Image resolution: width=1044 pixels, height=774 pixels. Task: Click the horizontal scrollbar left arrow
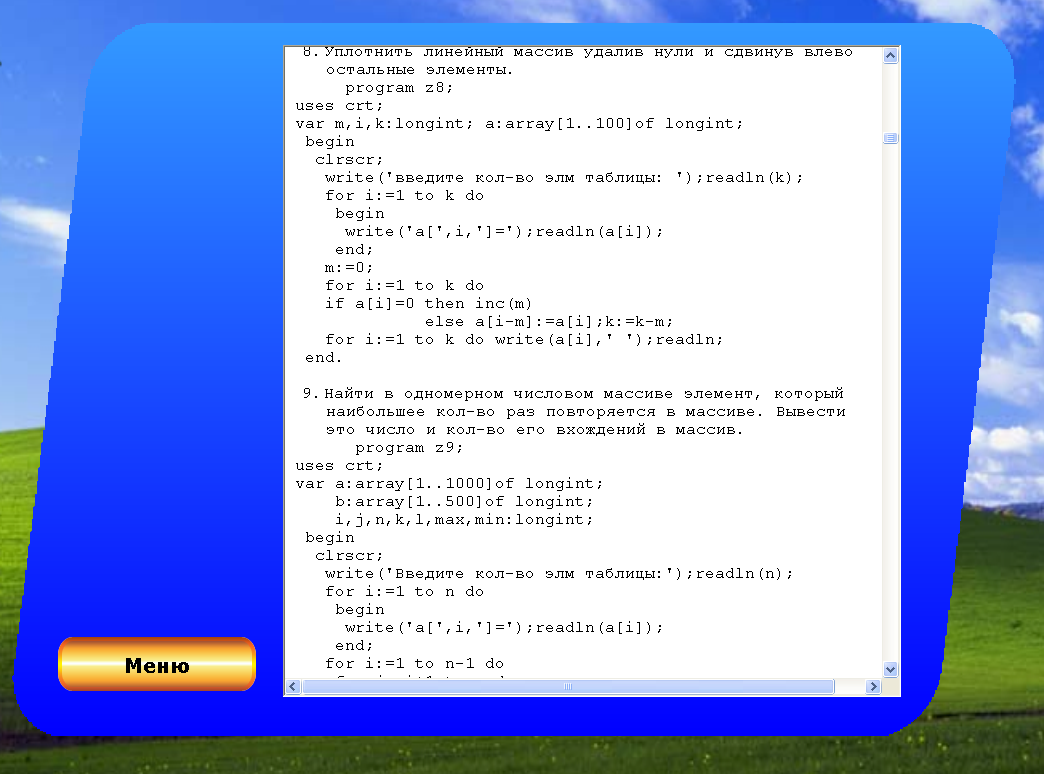coord(294,687)
